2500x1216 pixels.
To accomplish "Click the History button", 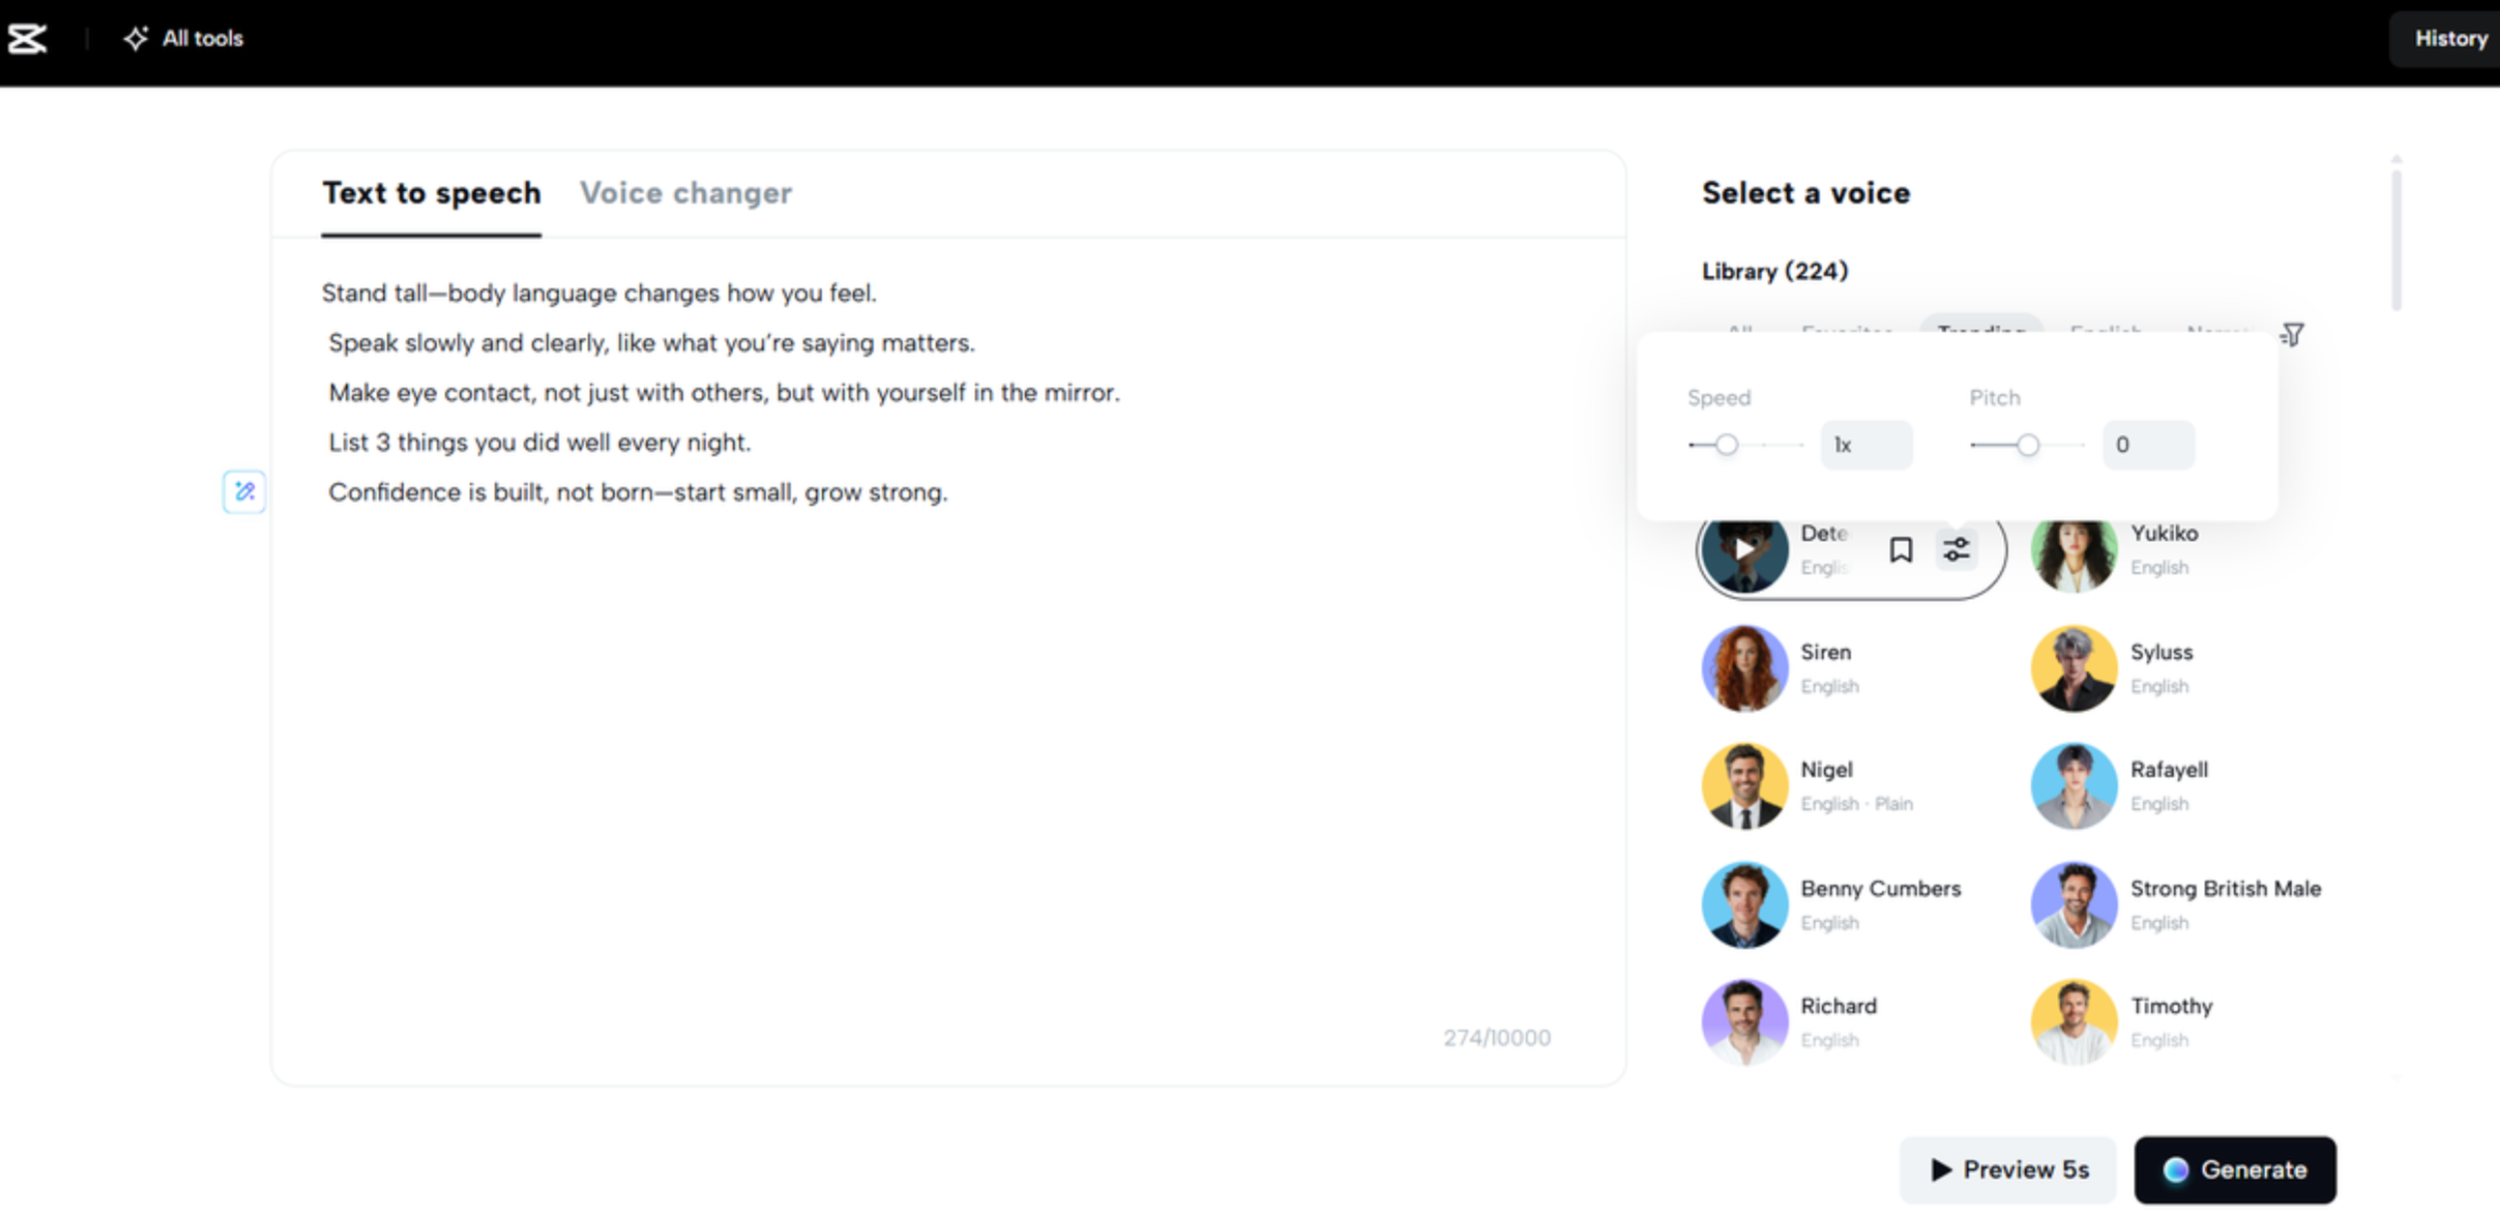I will pyautogui.click(x=2451, y=38).
